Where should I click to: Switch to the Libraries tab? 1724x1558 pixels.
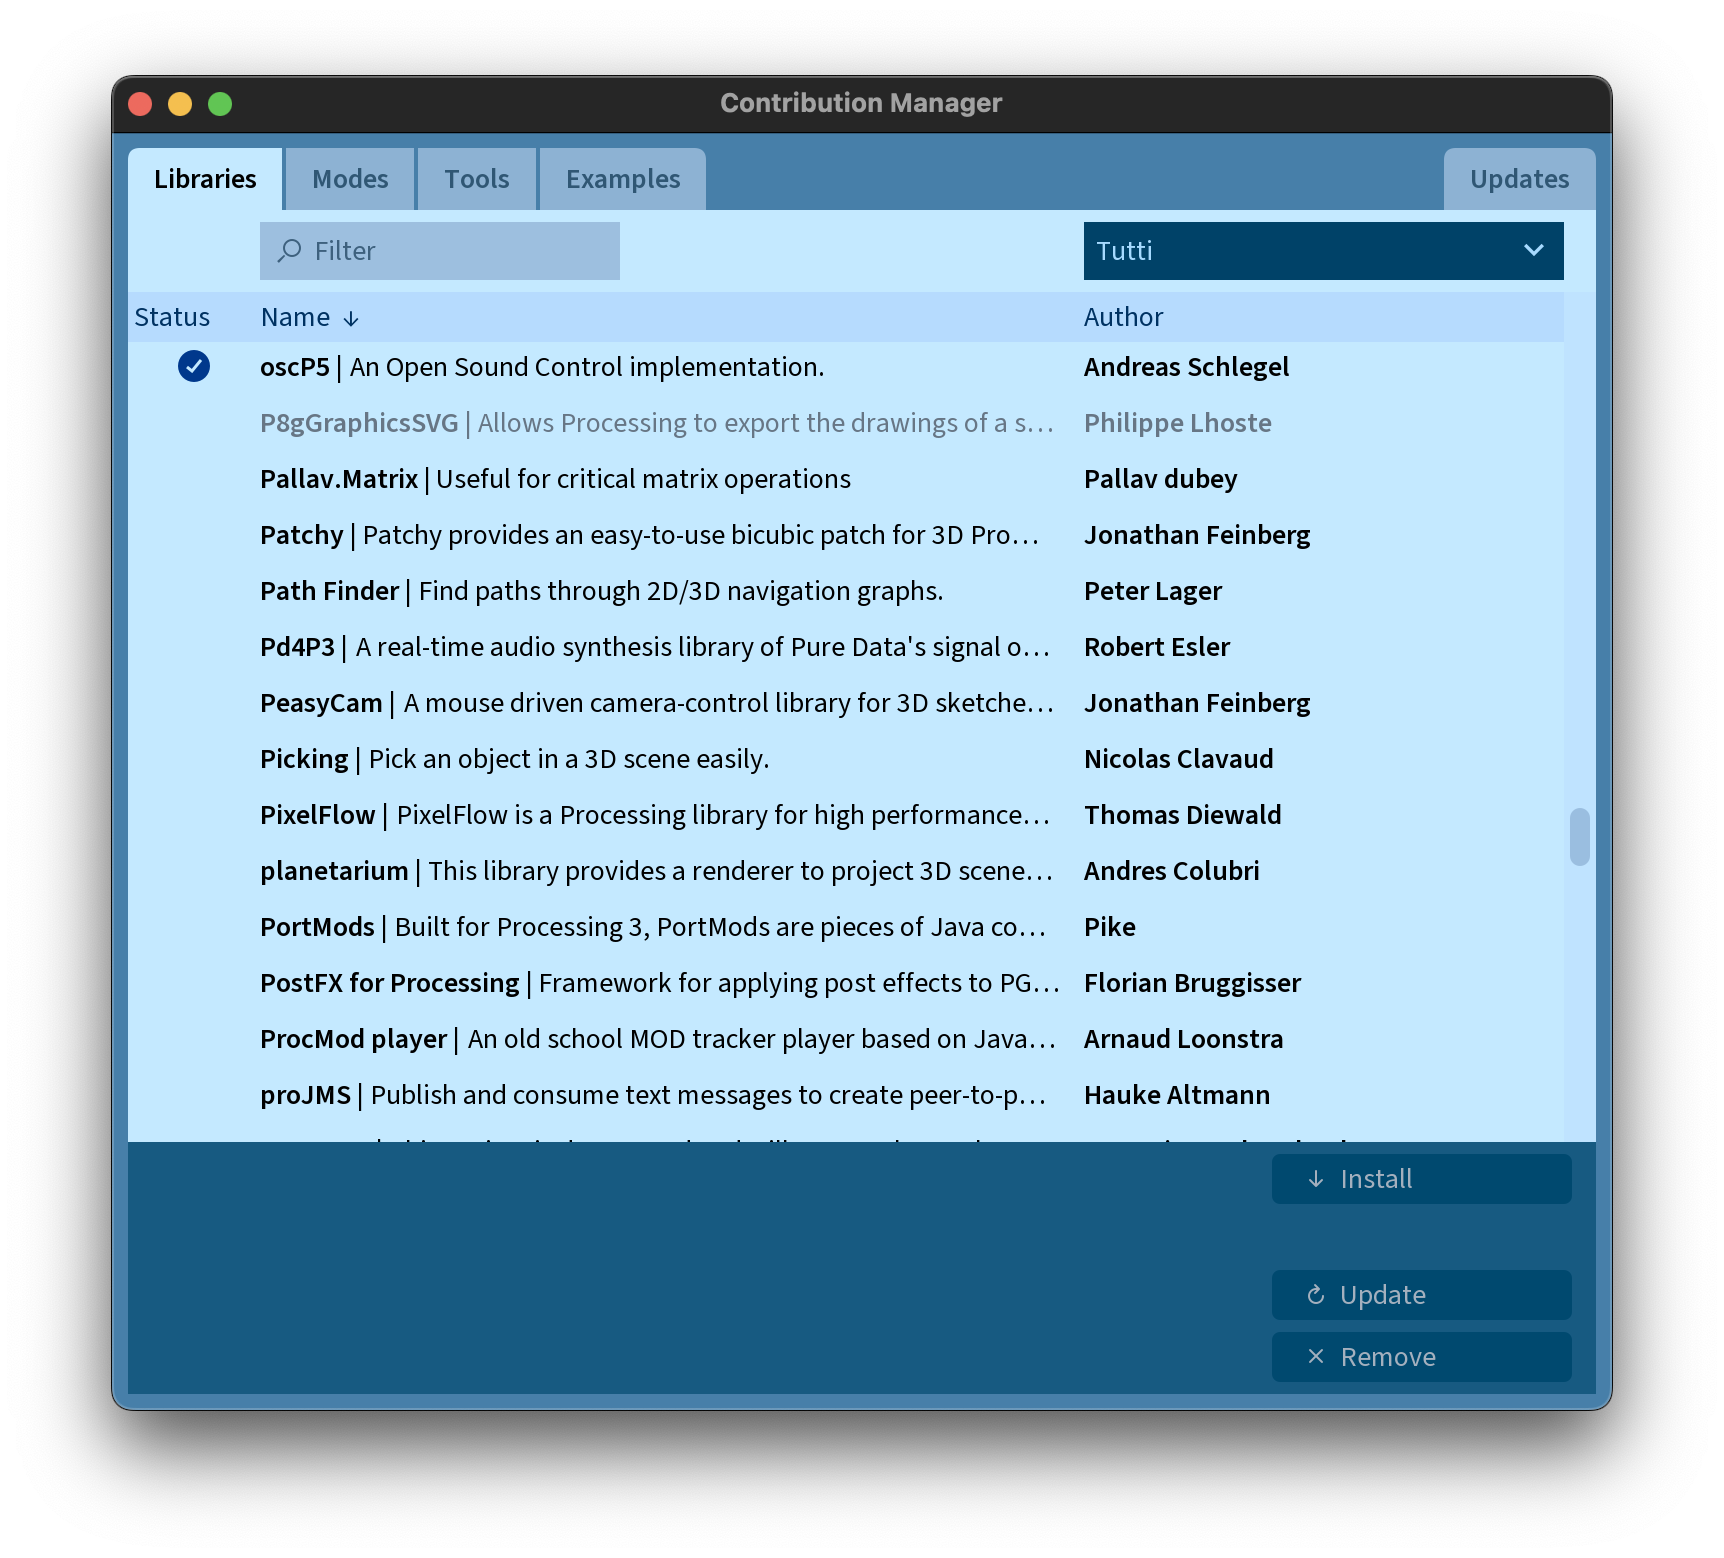point(205,179)
